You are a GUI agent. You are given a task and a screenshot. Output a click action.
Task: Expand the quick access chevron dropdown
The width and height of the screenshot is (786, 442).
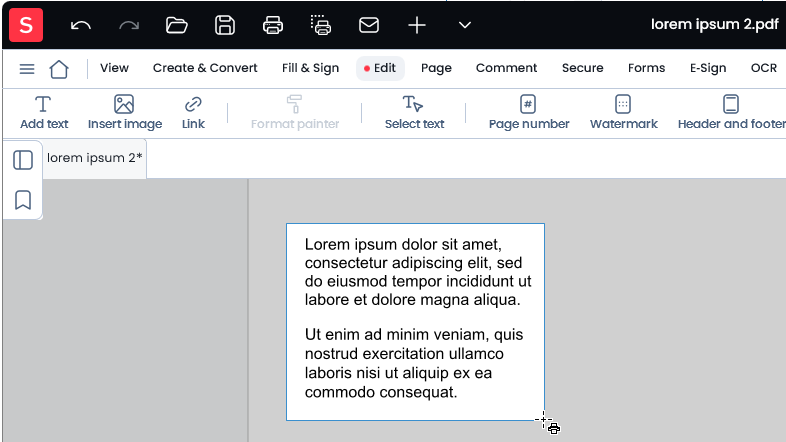click(x=465, y=25)
